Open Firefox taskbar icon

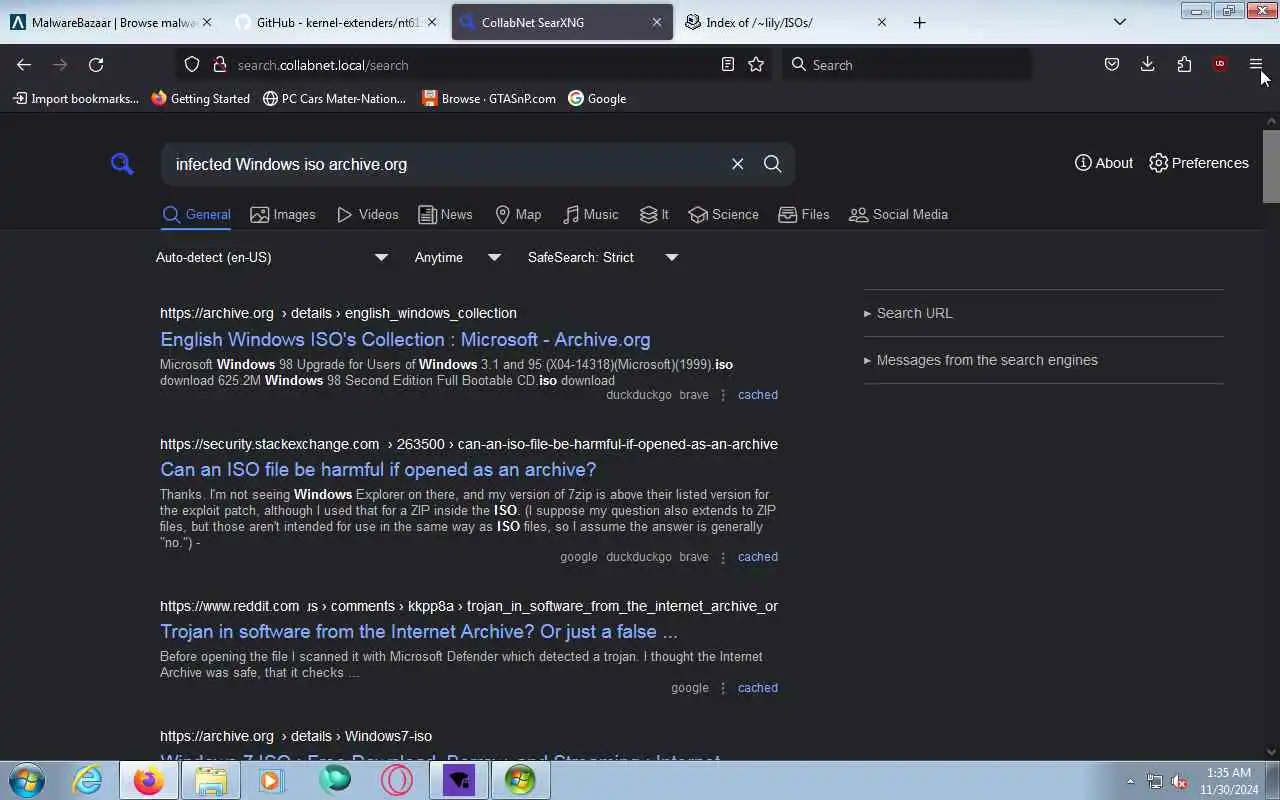(149, 780)
